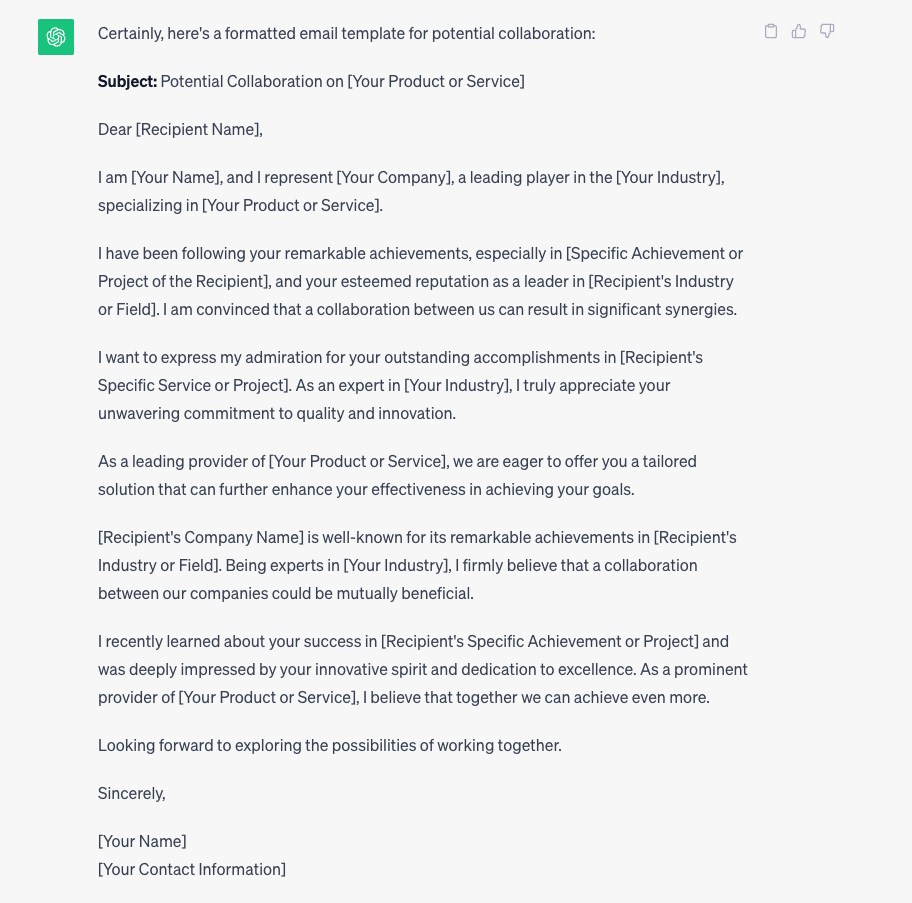Click the bold "Subject:" label
Screen dimensions: 912x903
(x=127, y=81)
